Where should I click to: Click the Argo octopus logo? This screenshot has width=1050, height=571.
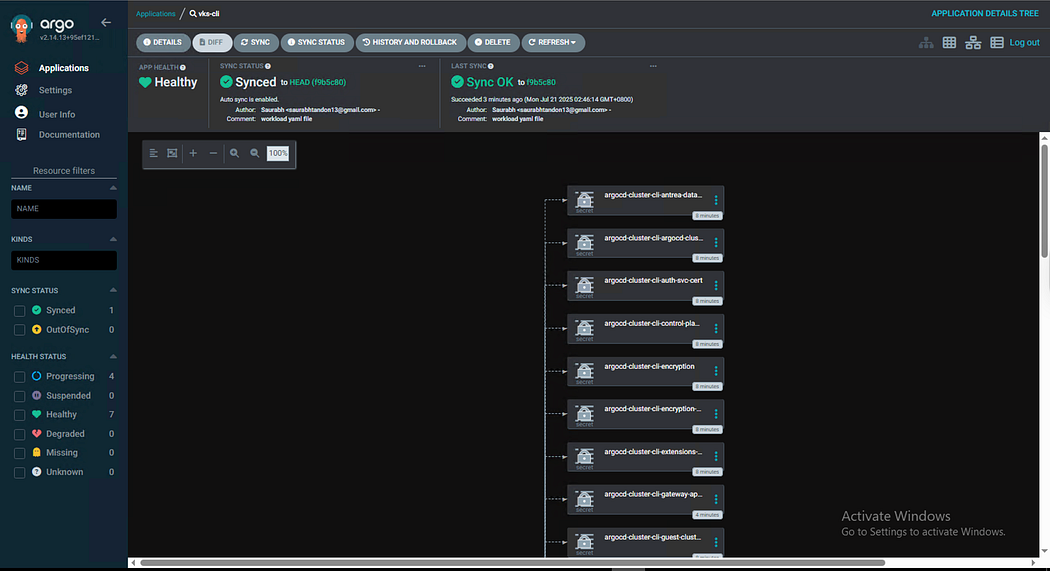21,28
